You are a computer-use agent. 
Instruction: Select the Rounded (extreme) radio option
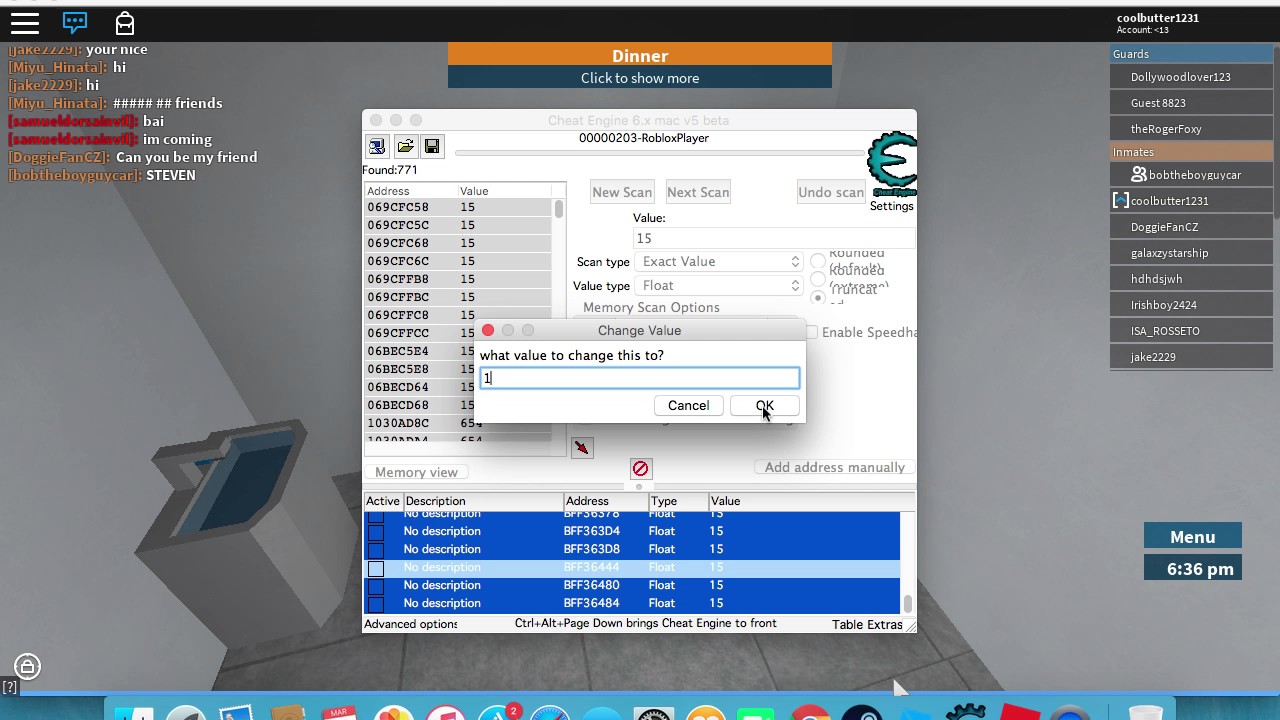[818, 279]
